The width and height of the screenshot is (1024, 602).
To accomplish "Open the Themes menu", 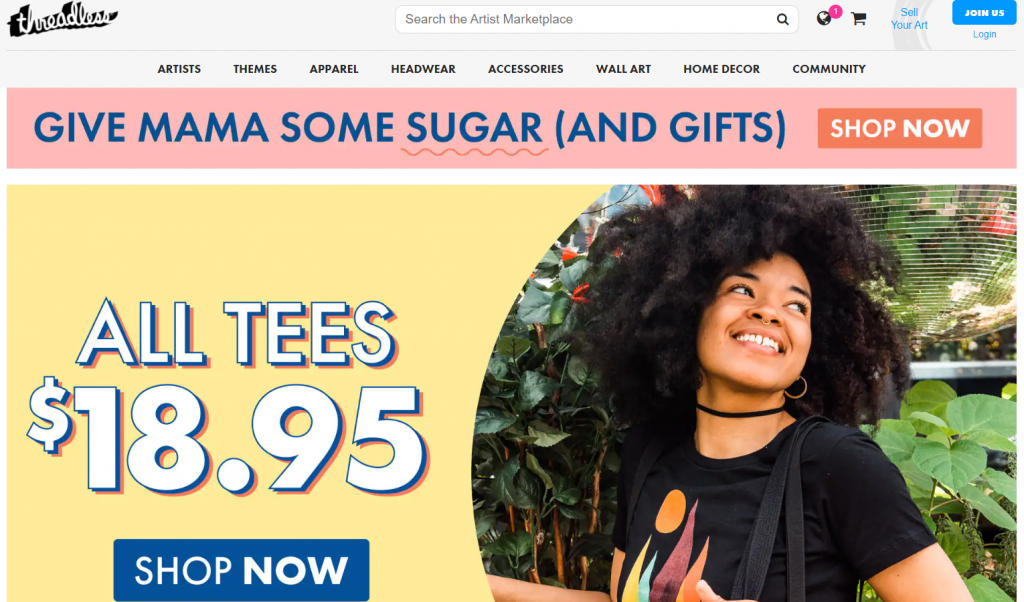I will pos(255,69).
